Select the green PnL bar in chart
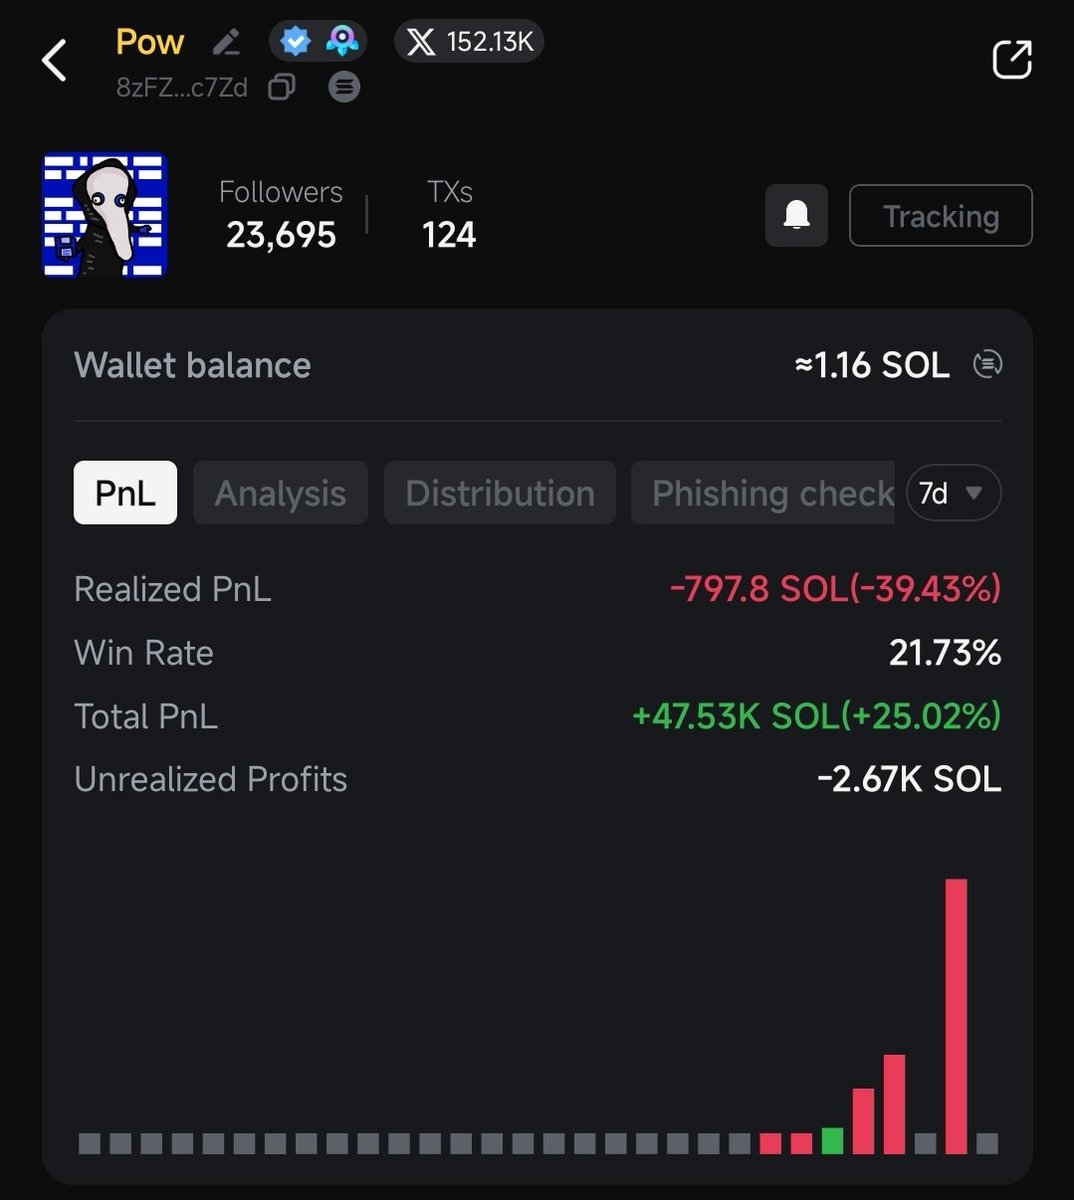Screen dimensions: 1074x1200 [x=832, y=1141]
